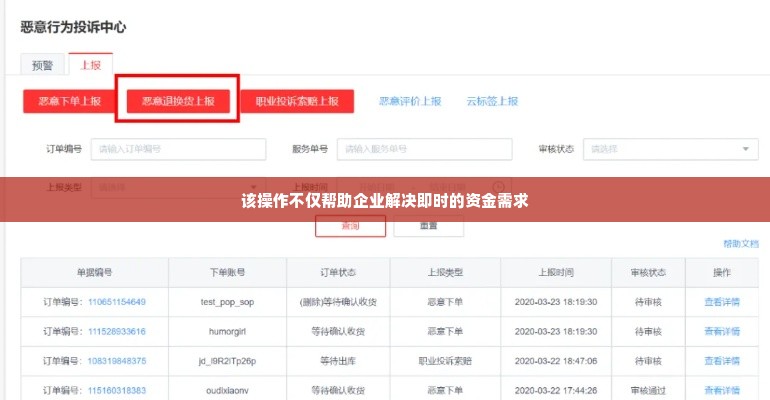Open the 帮助文档 help link
The image size is (770, 400).
(741, 244)
